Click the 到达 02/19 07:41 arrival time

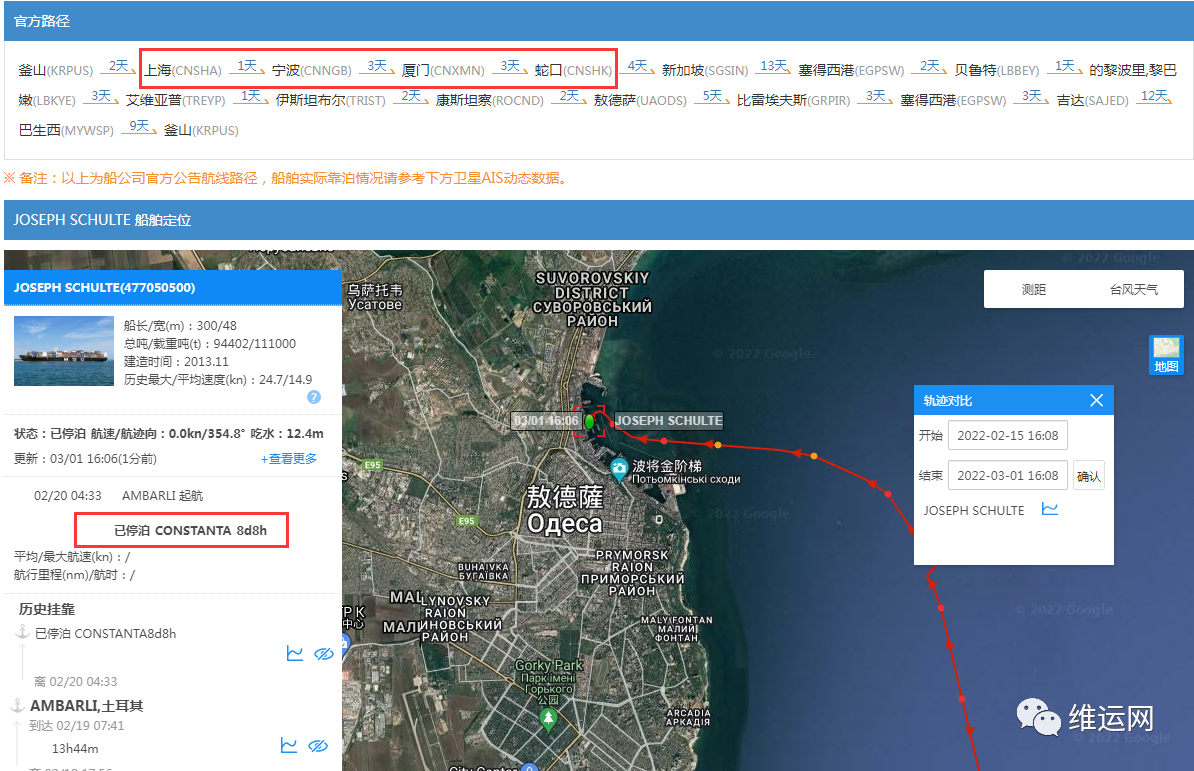(x=76, y=725)
